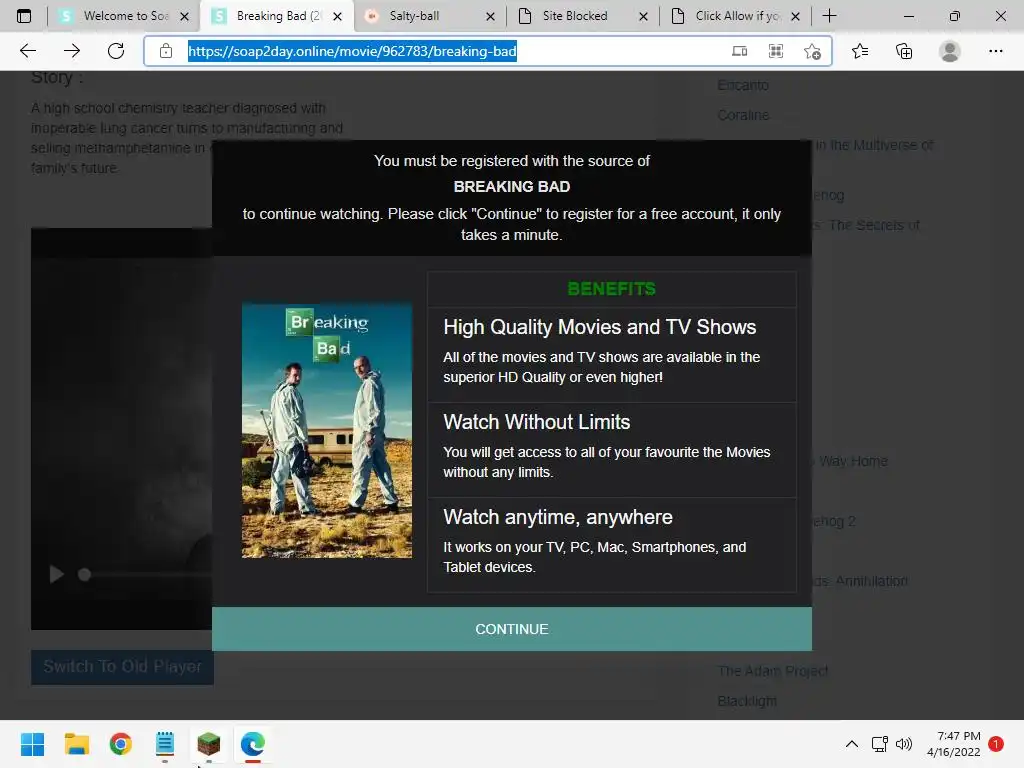
Task: Reload the current page
Action: pyautogui.click(x=116, y=51)
